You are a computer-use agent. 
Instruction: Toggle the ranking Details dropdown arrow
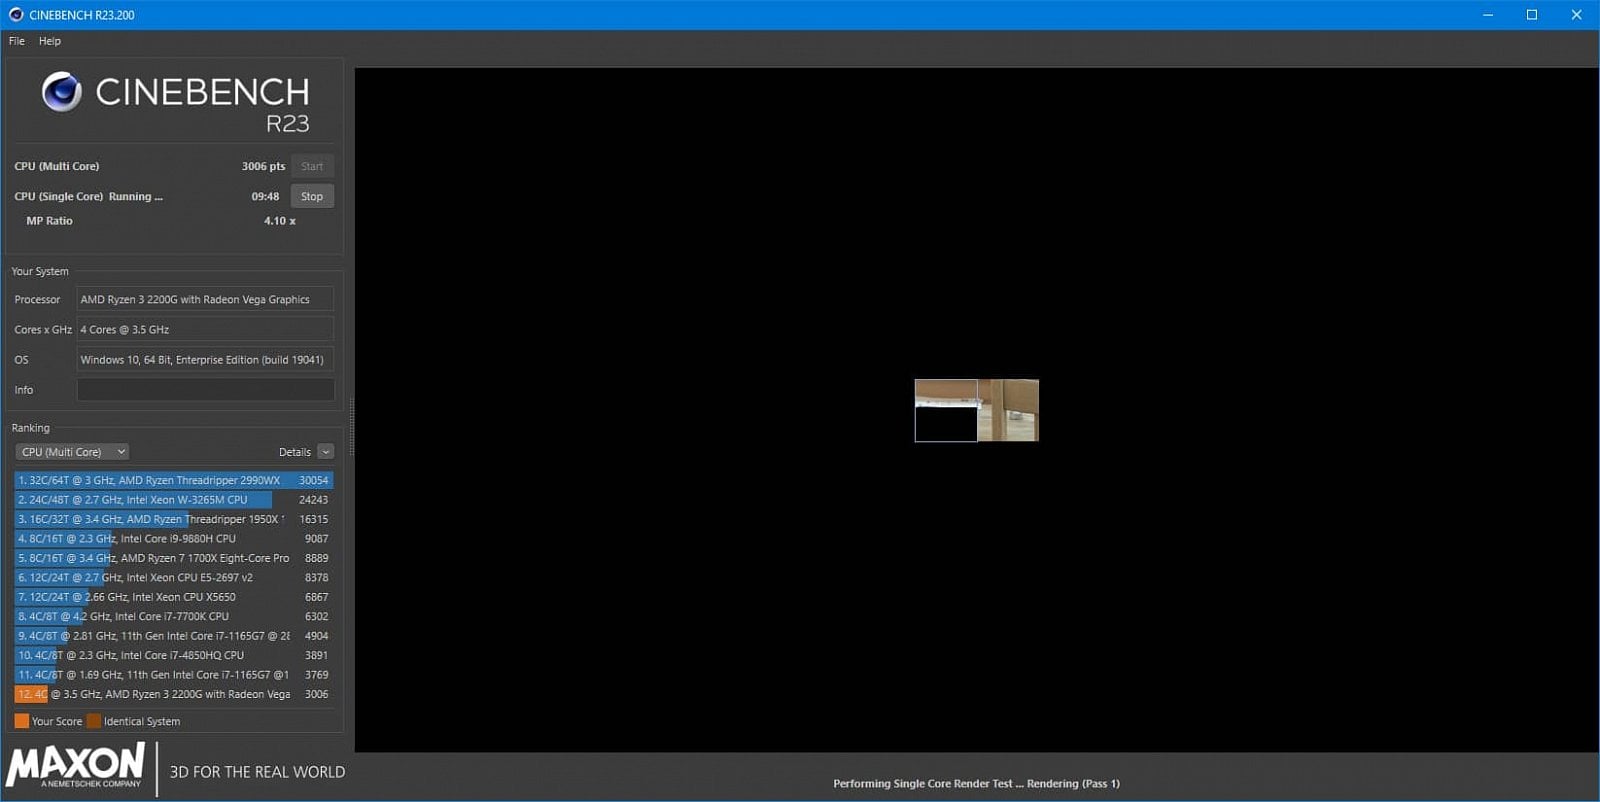pos(325,452)
